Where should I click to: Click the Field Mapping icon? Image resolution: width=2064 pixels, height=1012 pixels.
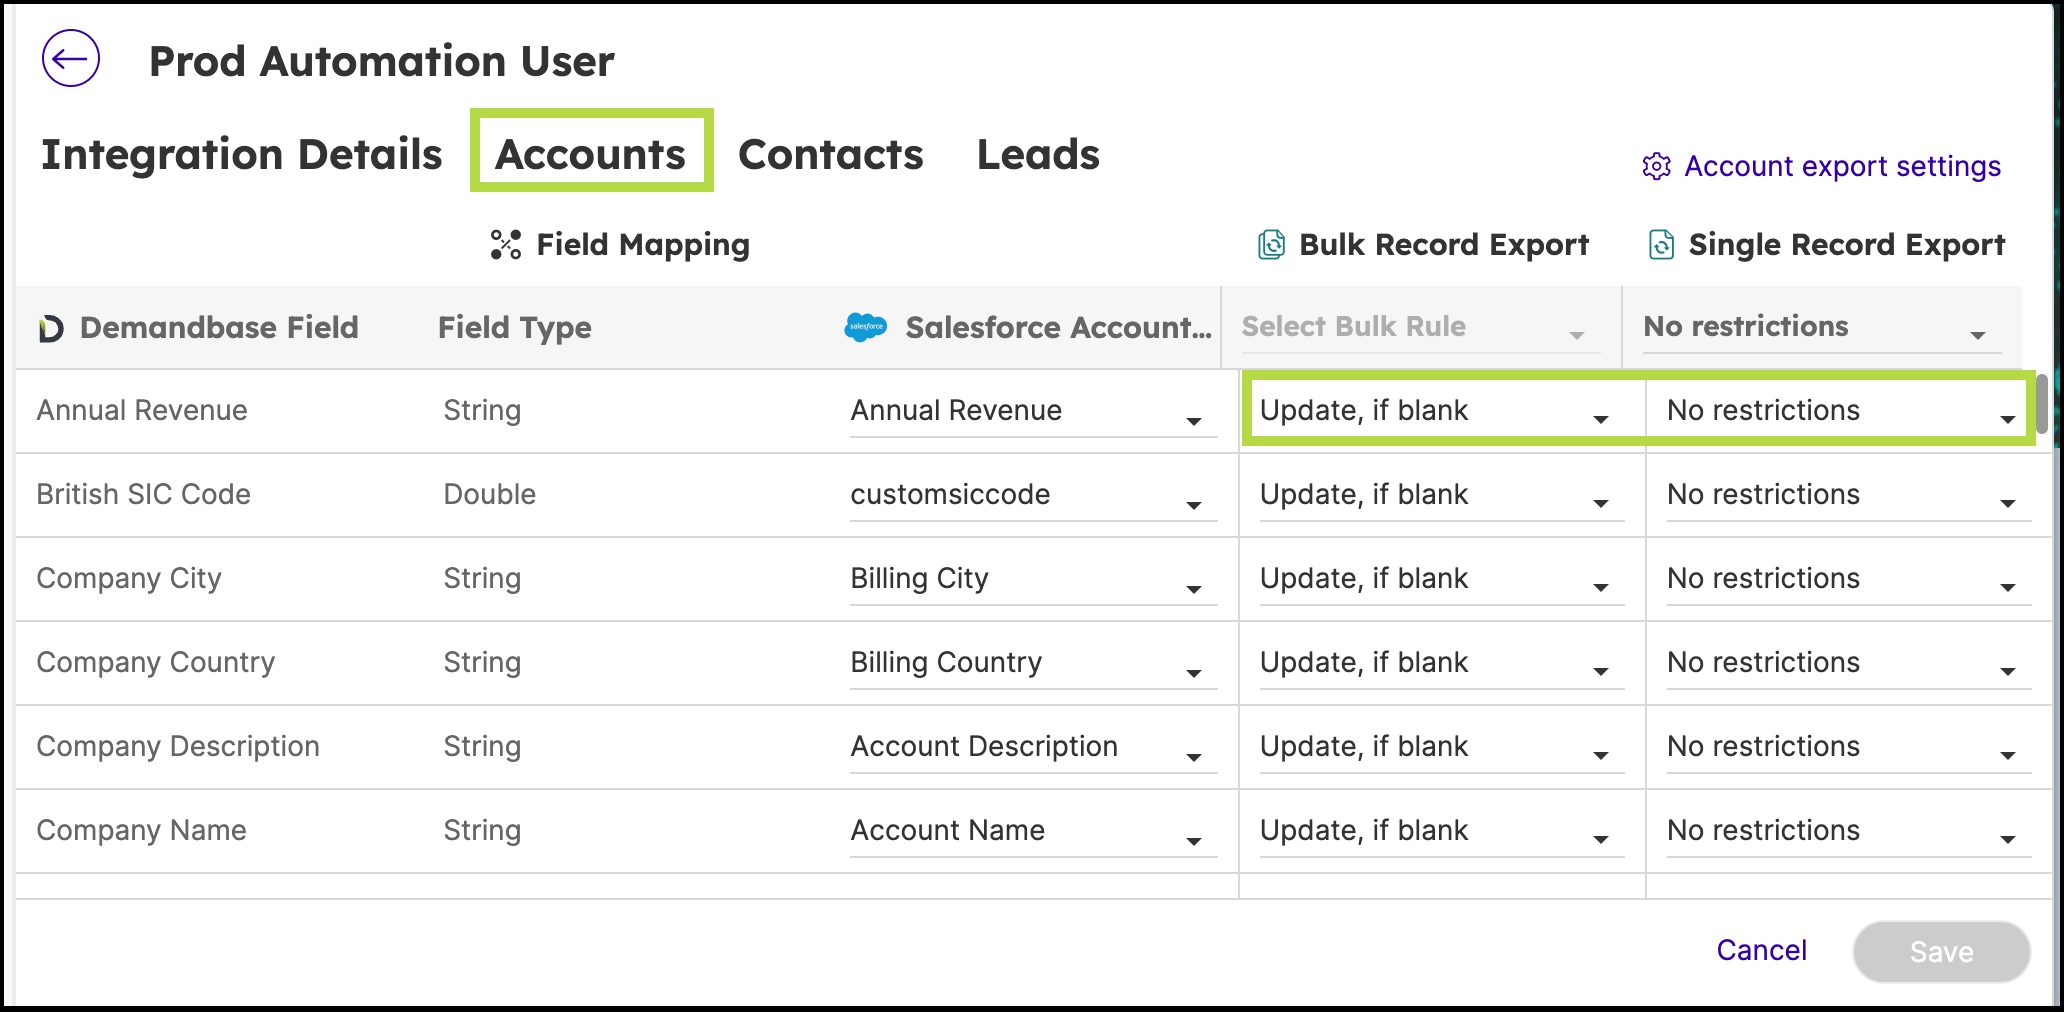[506, 244]
